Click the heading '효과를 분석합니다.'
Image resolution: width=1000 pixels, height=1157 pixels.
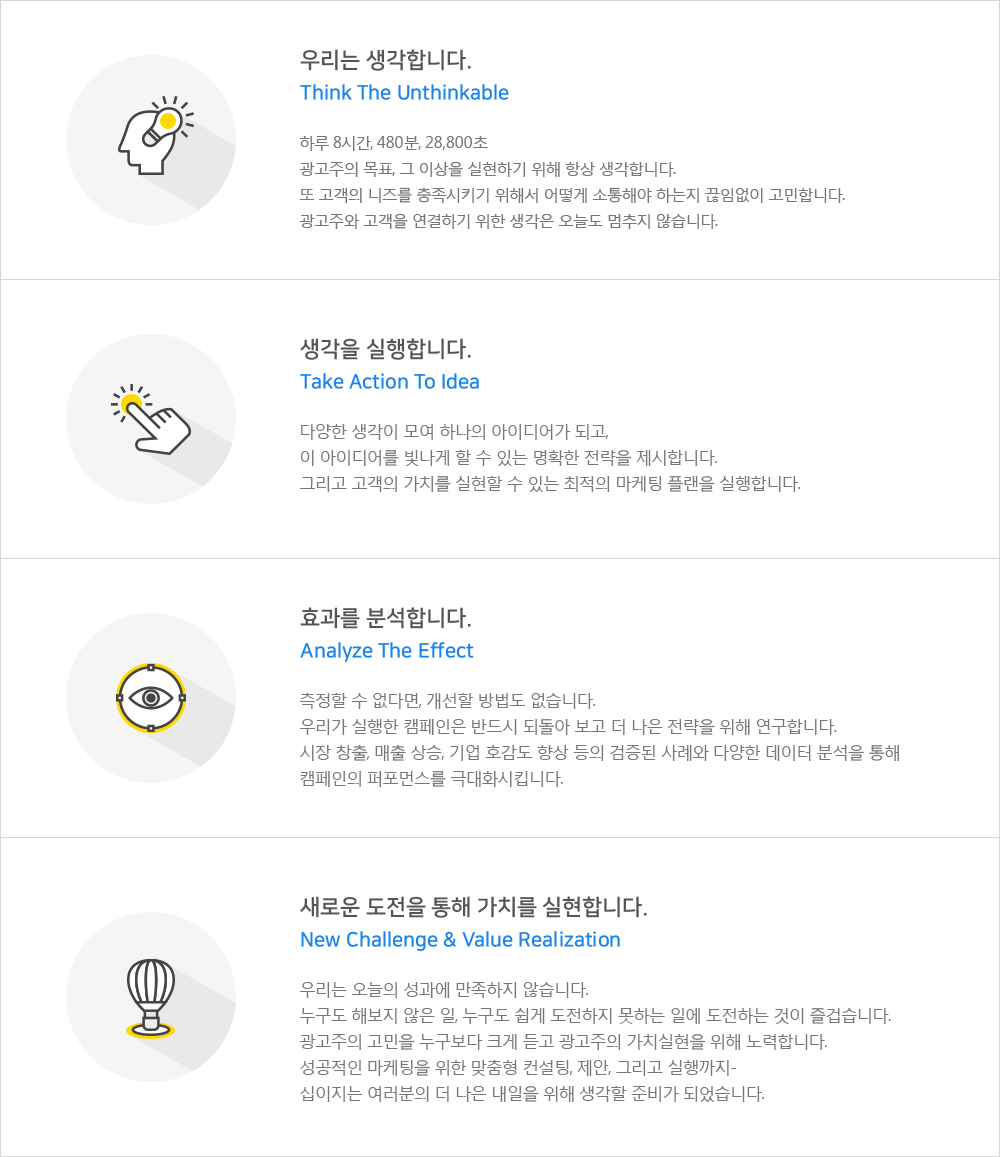[x=385, y=617]
